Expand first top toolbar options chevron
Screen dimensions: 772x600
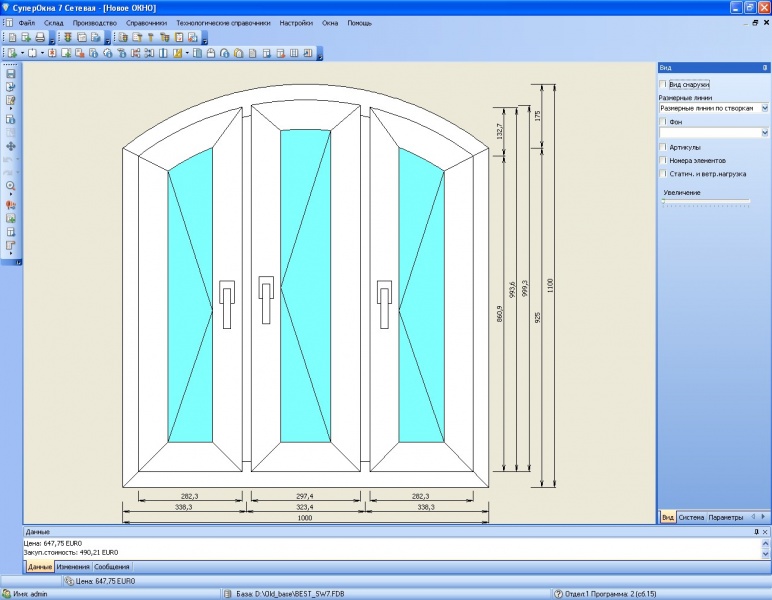point(52,39)
